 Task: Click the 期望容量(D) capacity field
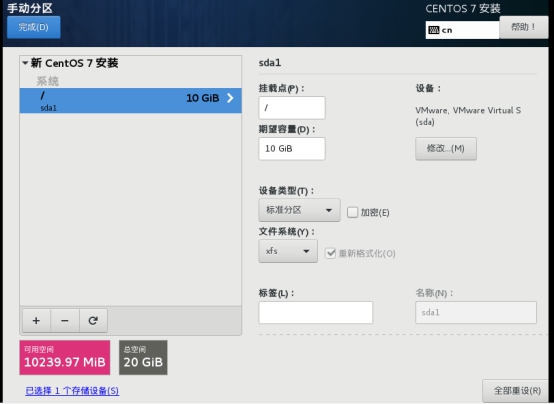(292, 149)
